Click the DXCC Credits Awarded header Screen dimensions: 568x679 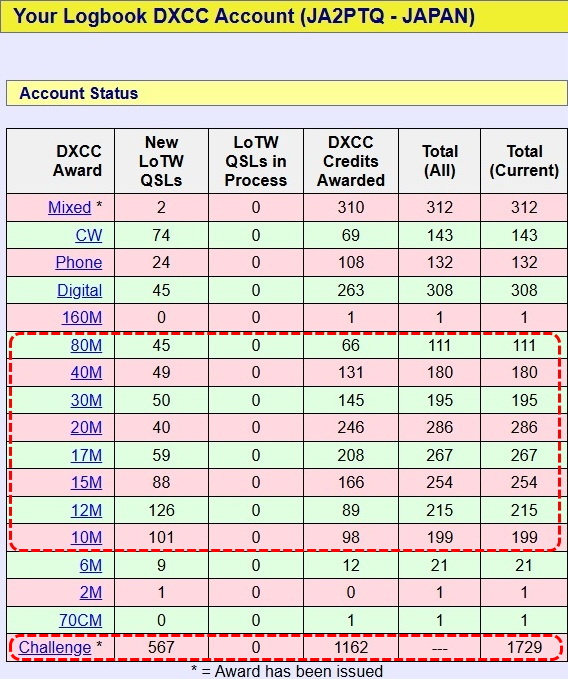click(351, 161)
